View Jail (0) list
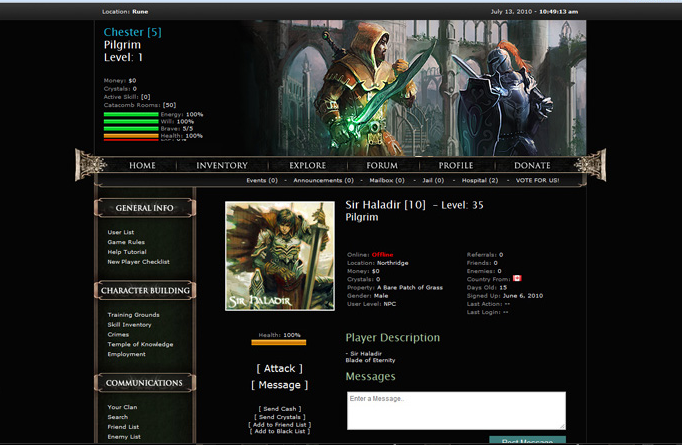Viewport: 682px width, 445px height. click(433, 180)
